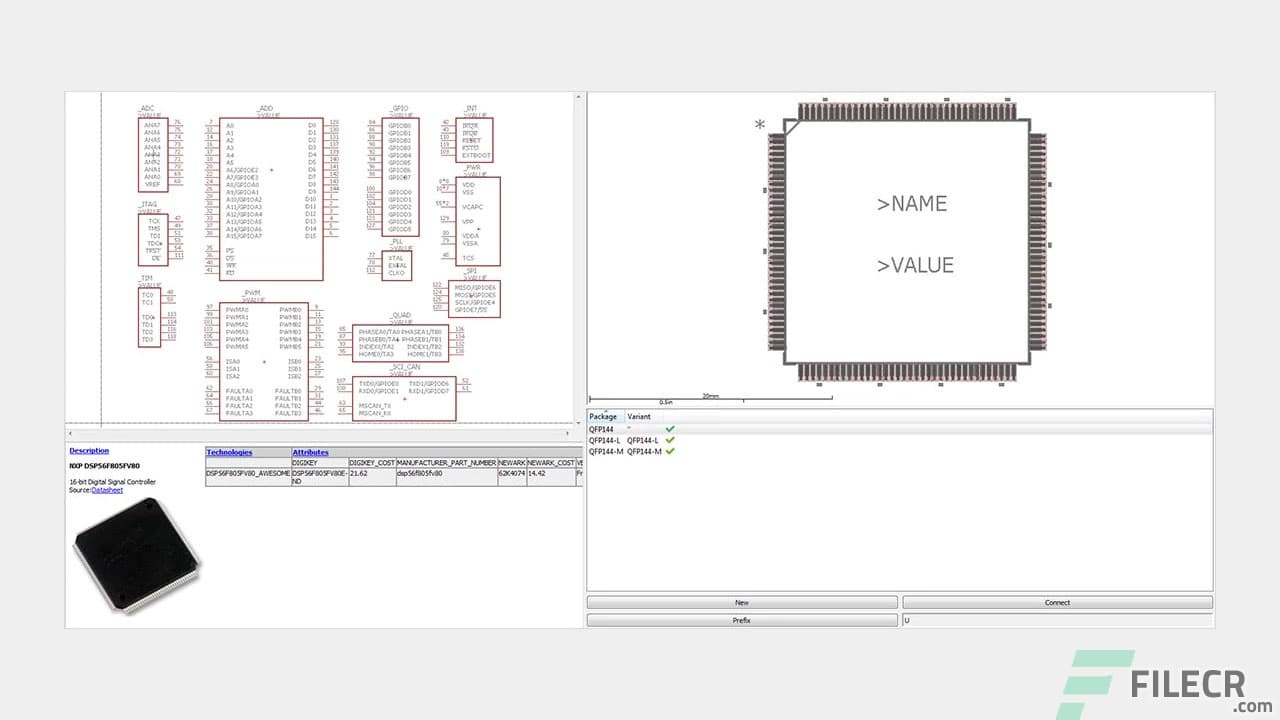Click the green checkmark beside QFP144
The image size is (1280, 720).
670,428
